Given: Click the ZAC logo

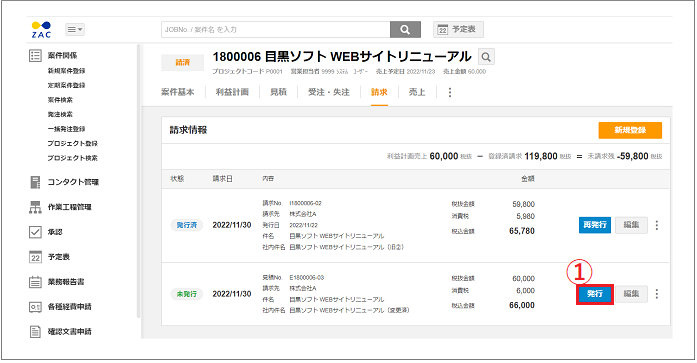Looking at the screenshot, I should tap(41, 29).
